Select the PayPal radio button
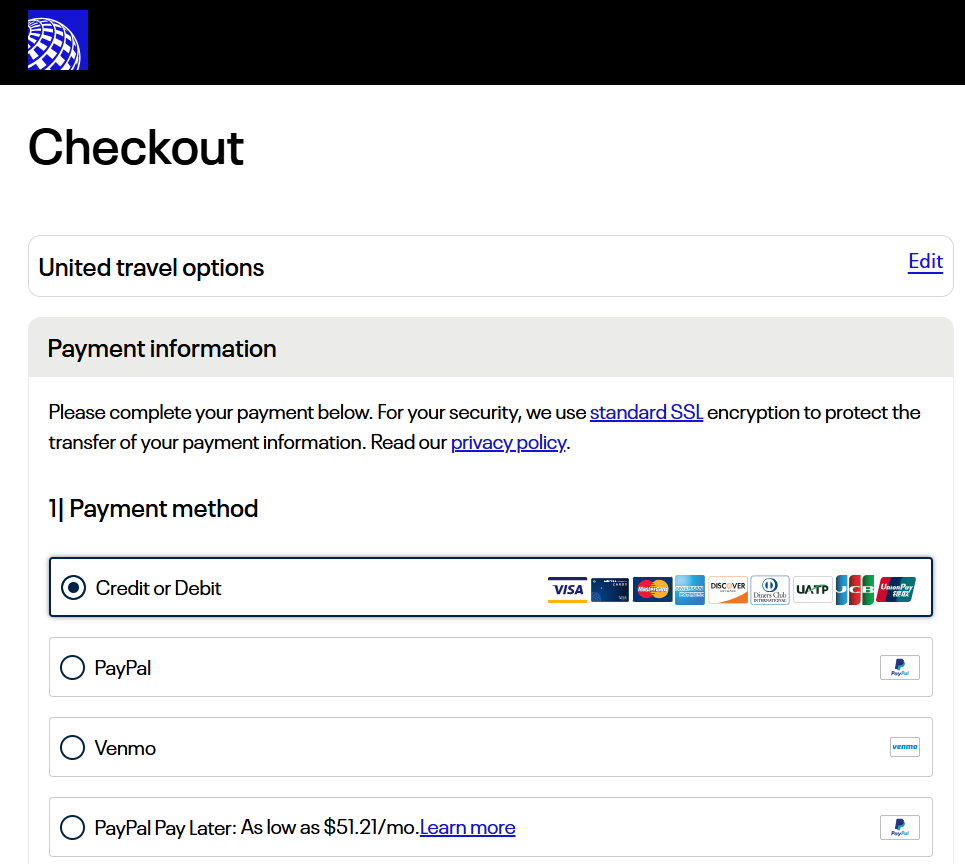Image resolution: width=965 pixels, height=864 pixels. pos(73,668)
